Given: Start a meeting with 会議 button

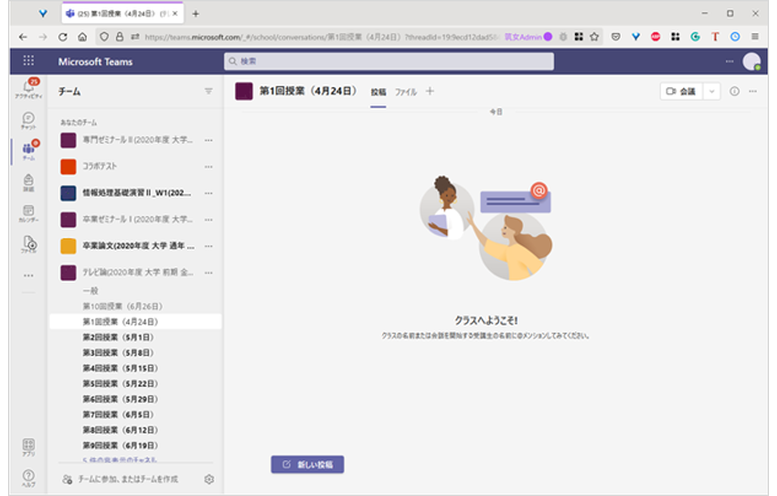Looking at the screenshot, I should coord(681,91).
